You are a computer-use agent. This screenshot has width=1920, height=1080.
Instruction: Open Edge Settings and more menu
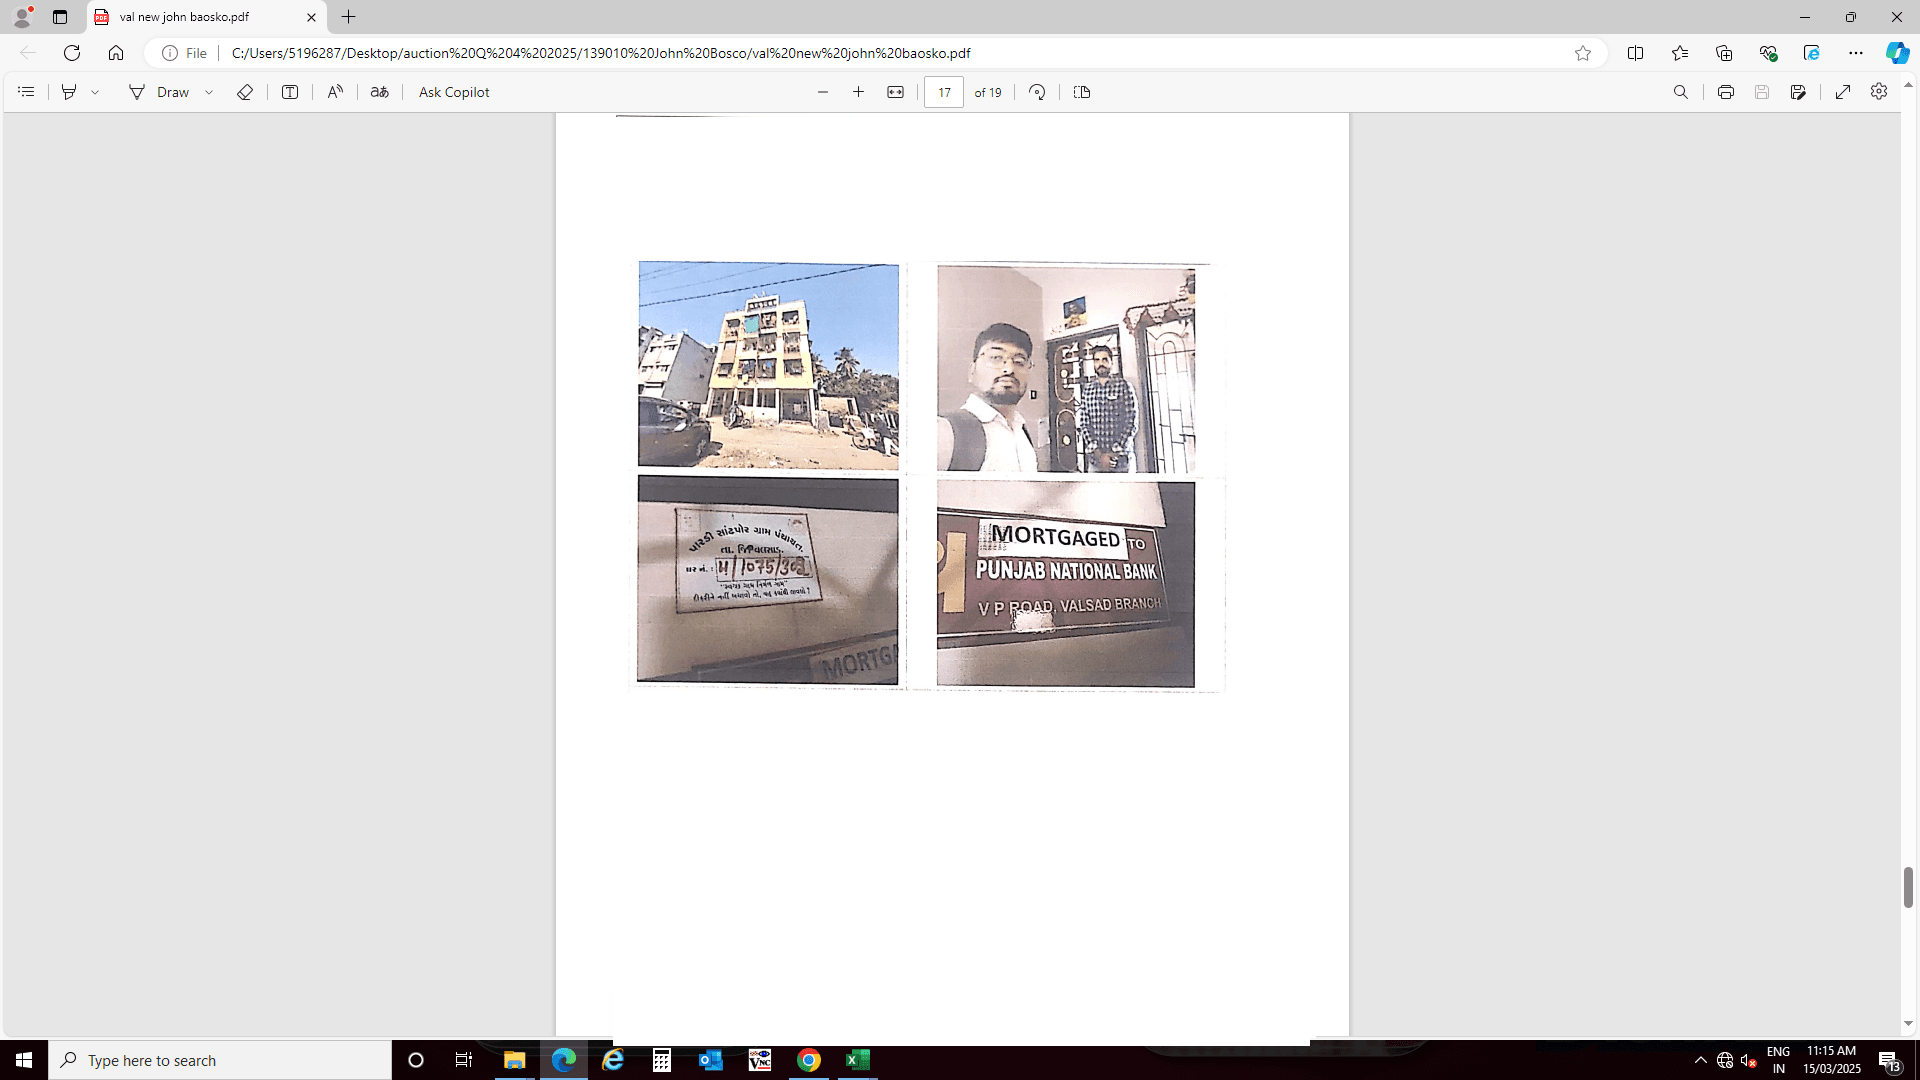[1856, 53]
